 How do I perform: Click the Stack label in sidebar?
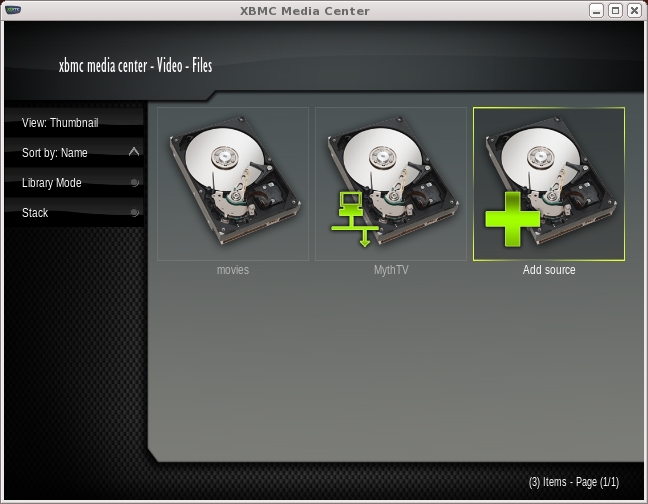tap(35, 213)
